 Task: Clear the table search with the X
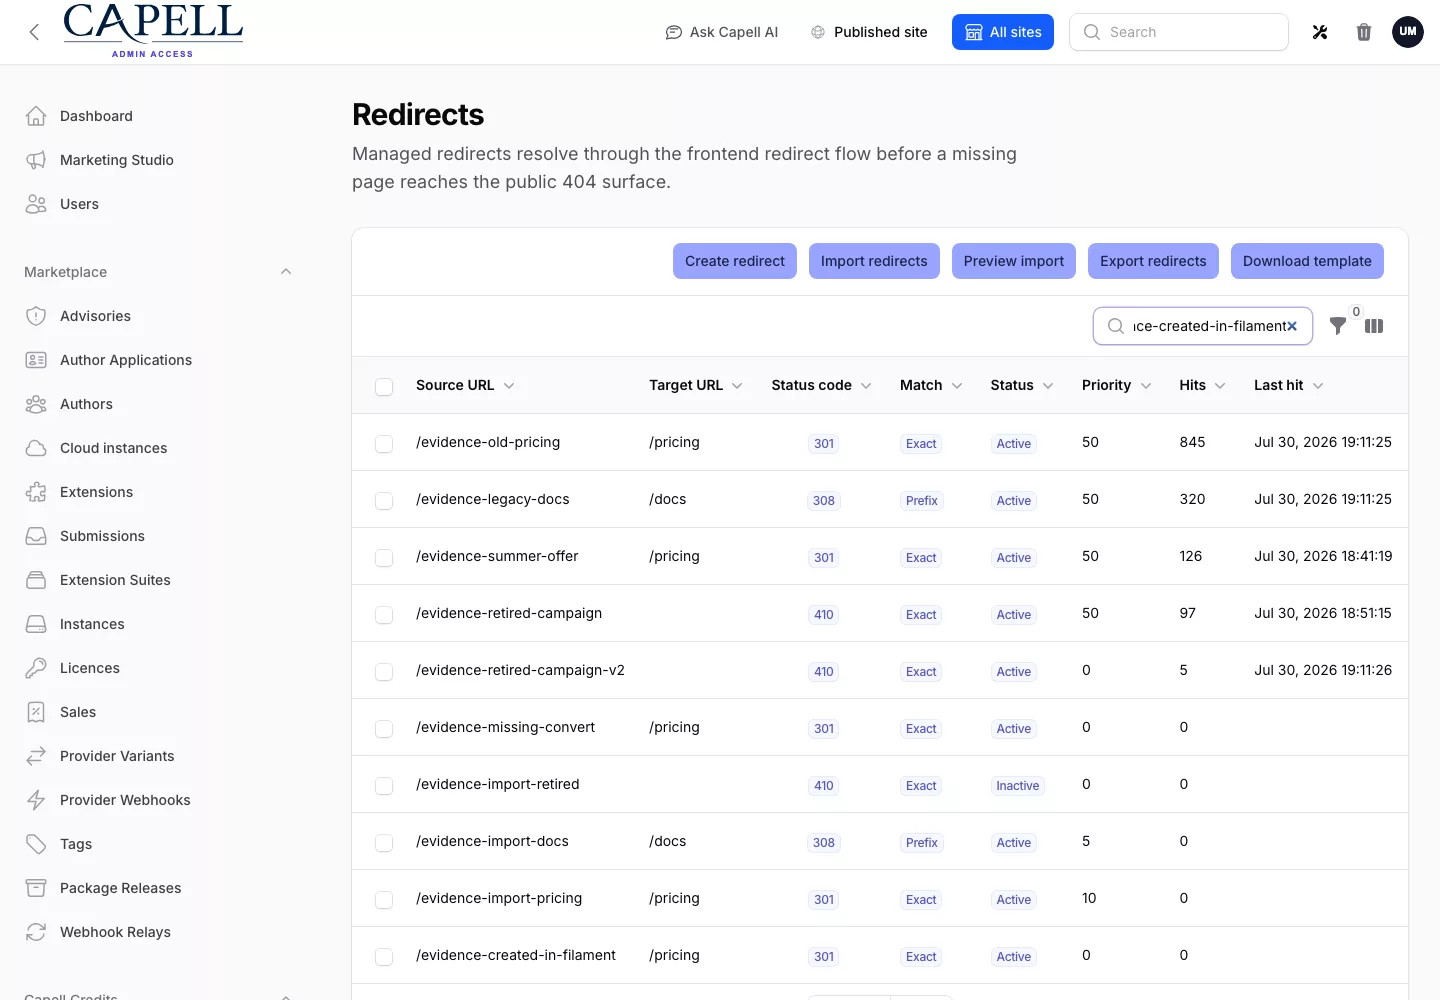click(1292, 326)
